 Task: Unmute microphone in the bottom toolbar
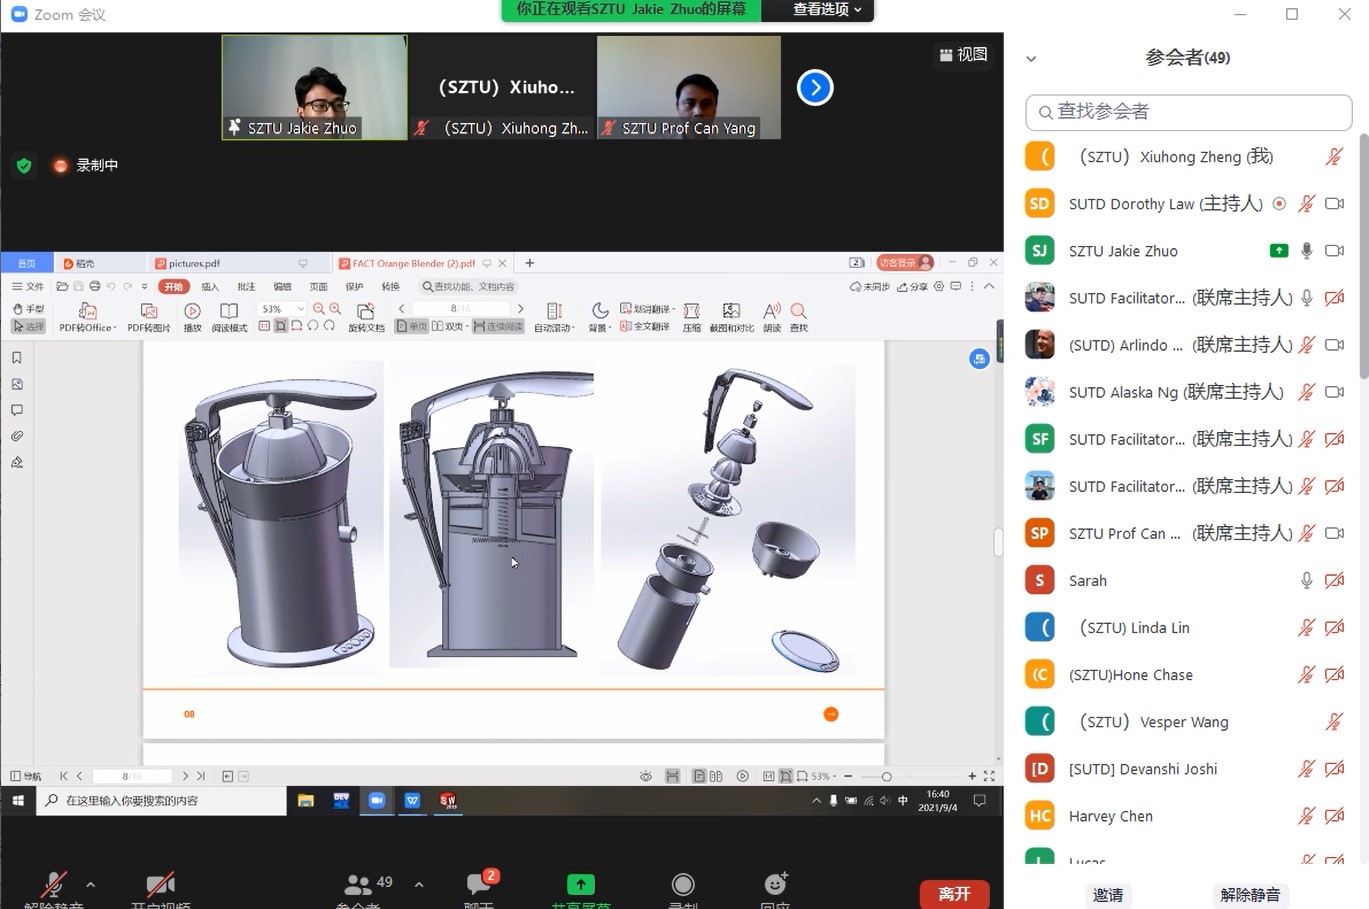[x=54, y=886]
